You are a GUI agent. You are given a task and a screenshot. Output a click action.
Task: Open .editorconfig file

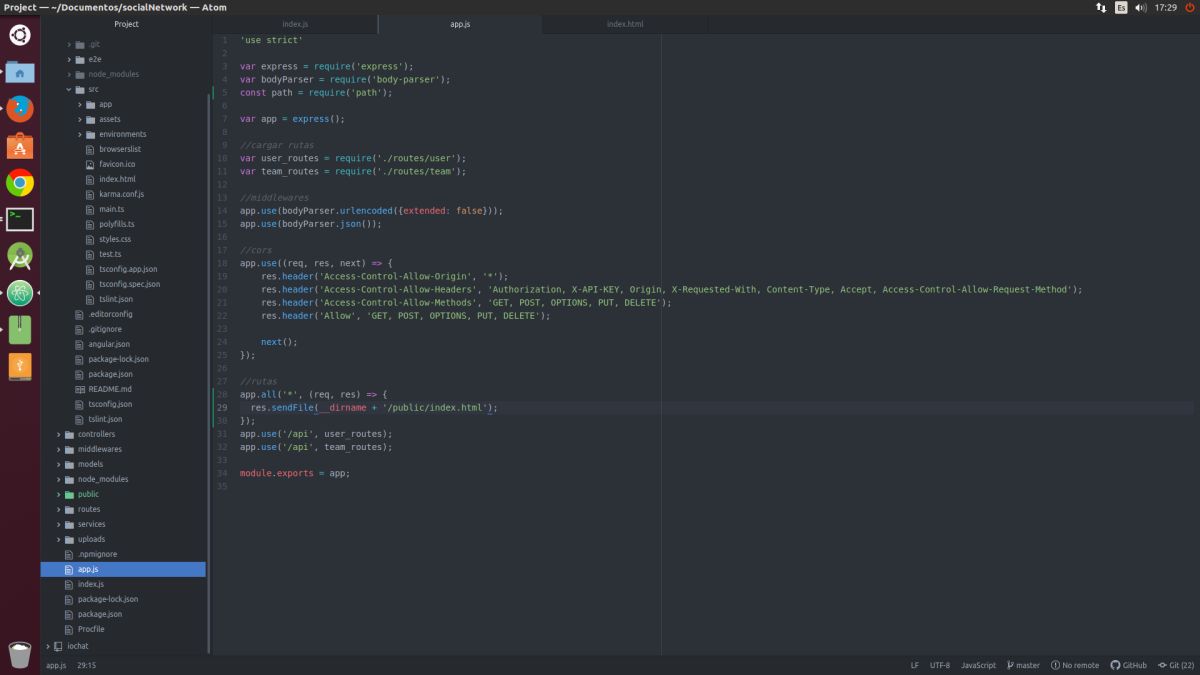[110, 314]
